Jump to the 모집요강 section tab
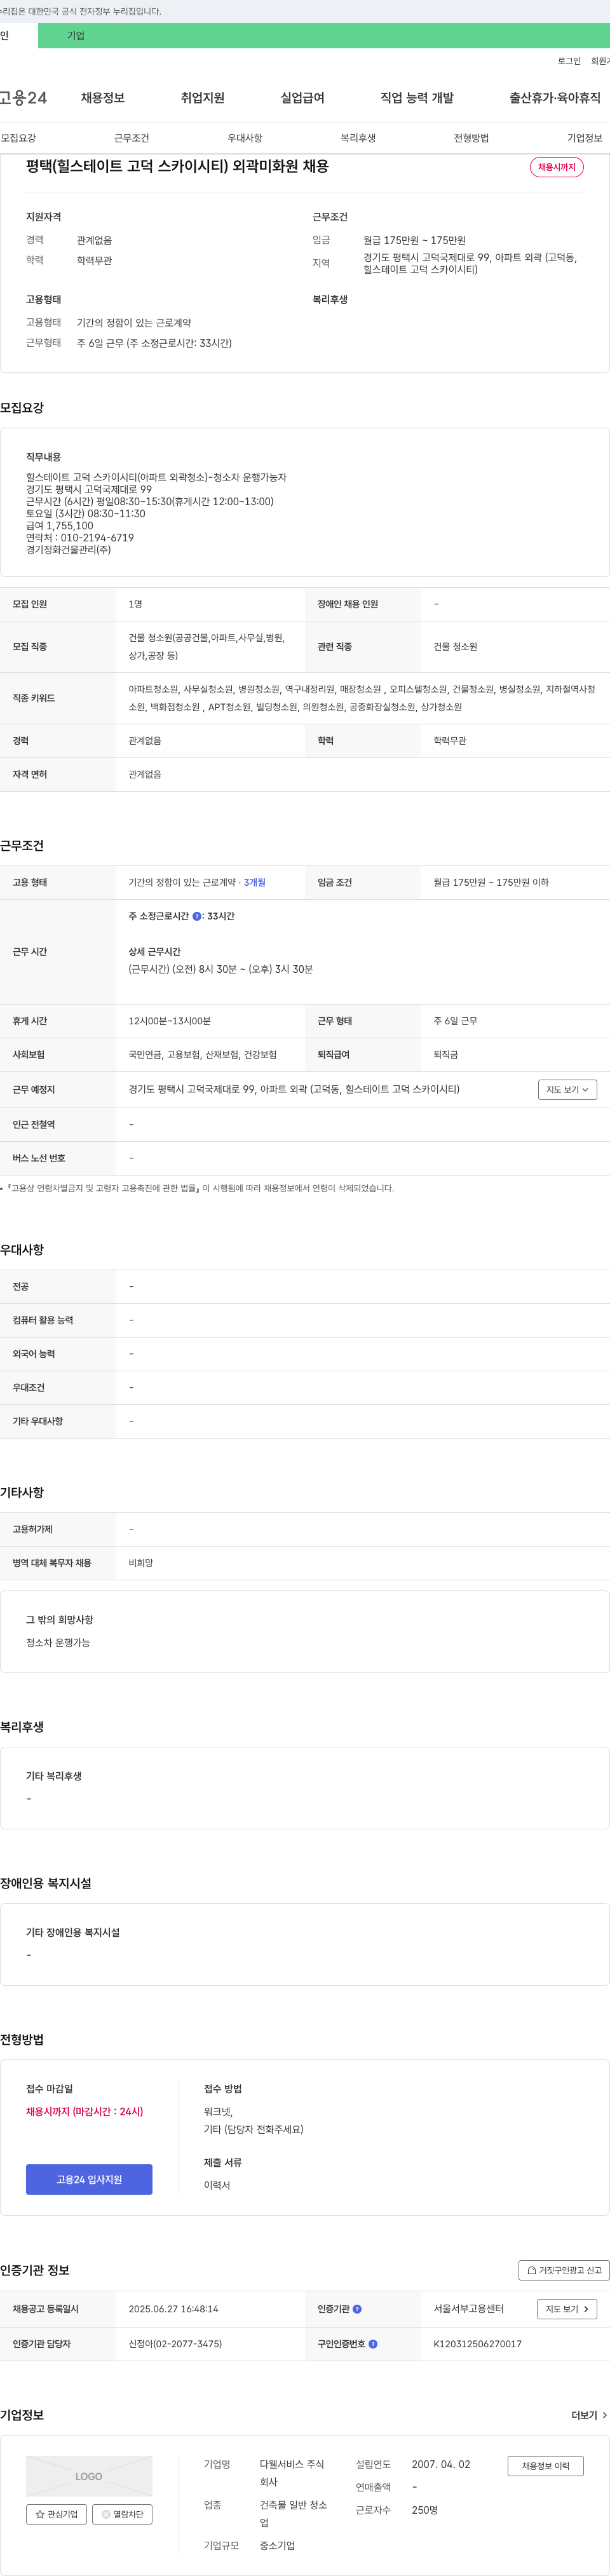 [18, 138]
